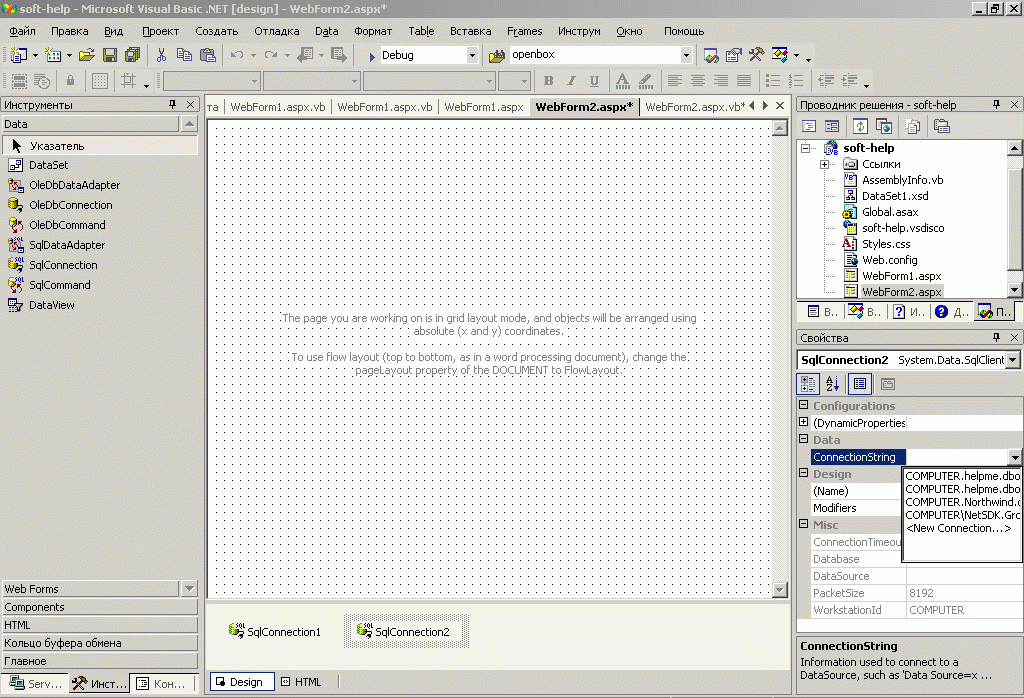Viewport: 1024px width, 698px height.
Task: Open the Debug configuration dropdown
Action: pos(472,56)
